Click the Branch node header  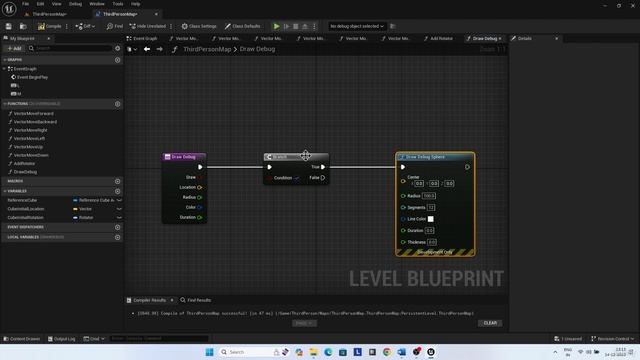[x=296, y=157]
